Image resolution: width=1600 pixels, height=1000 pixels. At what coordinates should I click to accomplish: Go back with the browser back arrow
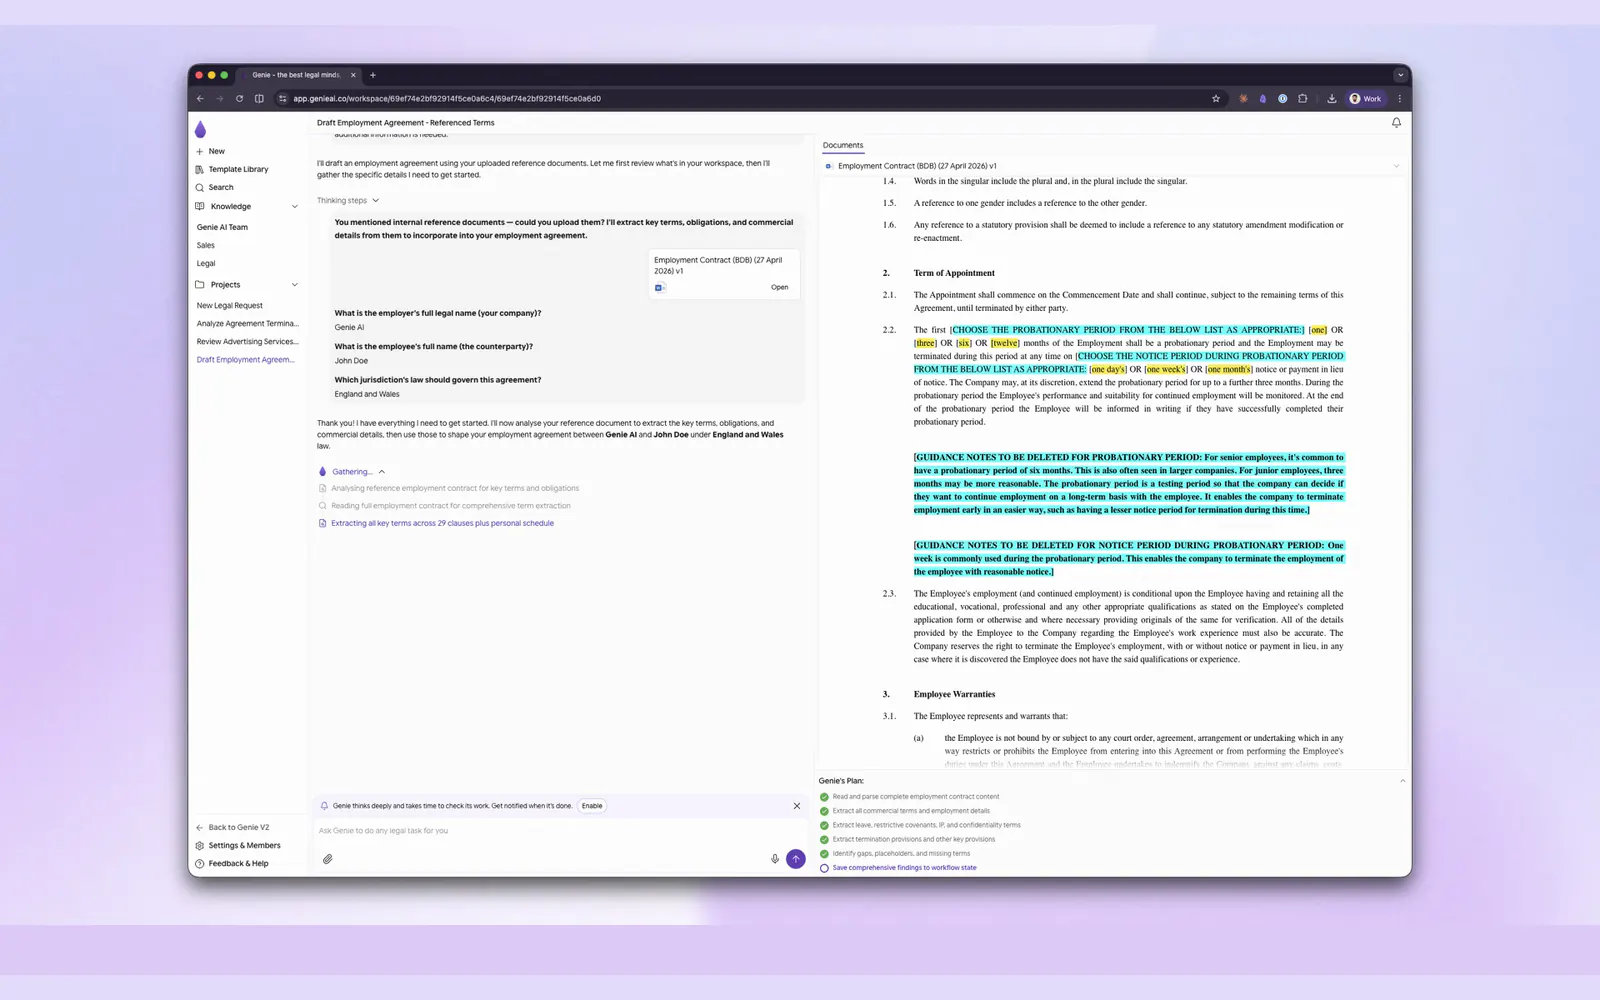coord(200,99)
